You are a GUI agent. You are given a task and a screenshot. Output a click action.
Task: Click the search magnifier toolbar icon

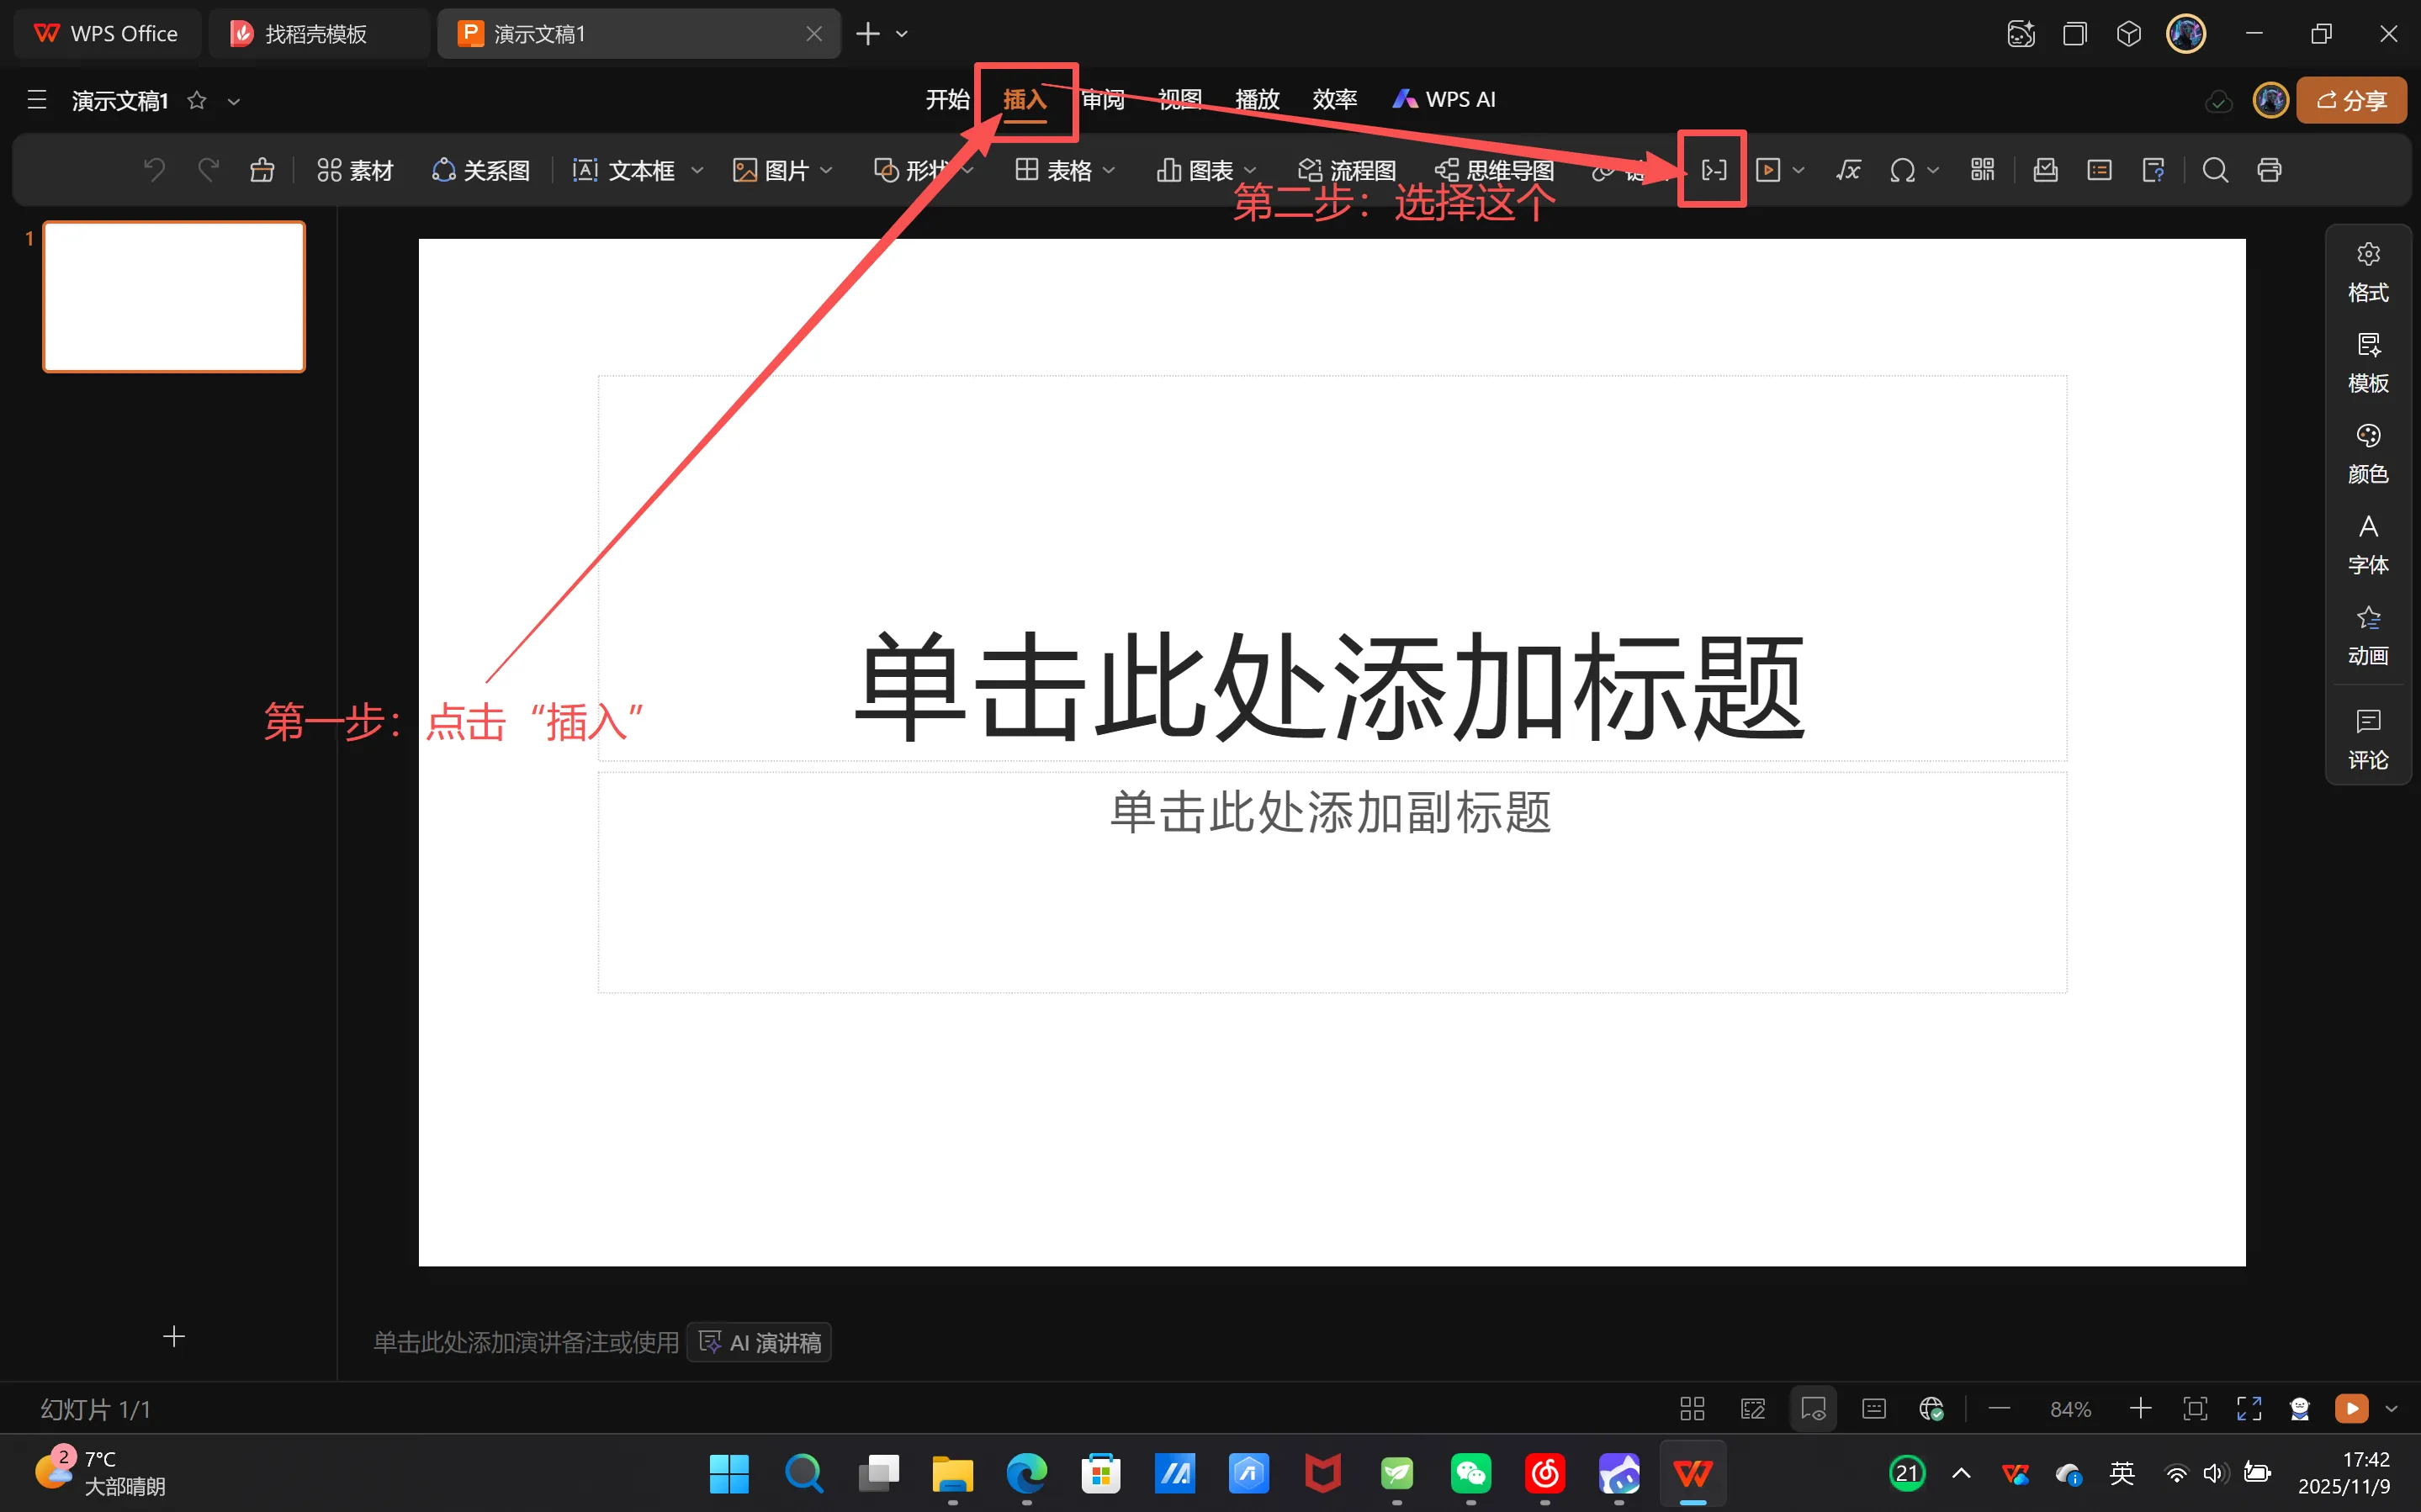click(x=2215, y=170)
